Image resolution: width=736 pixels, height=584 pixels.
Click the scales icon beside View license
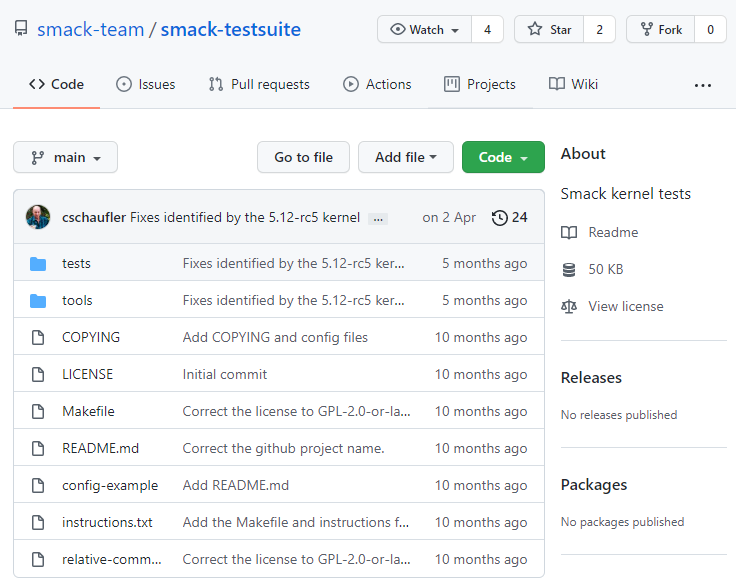pyautogui.click(x=569, y=307)
